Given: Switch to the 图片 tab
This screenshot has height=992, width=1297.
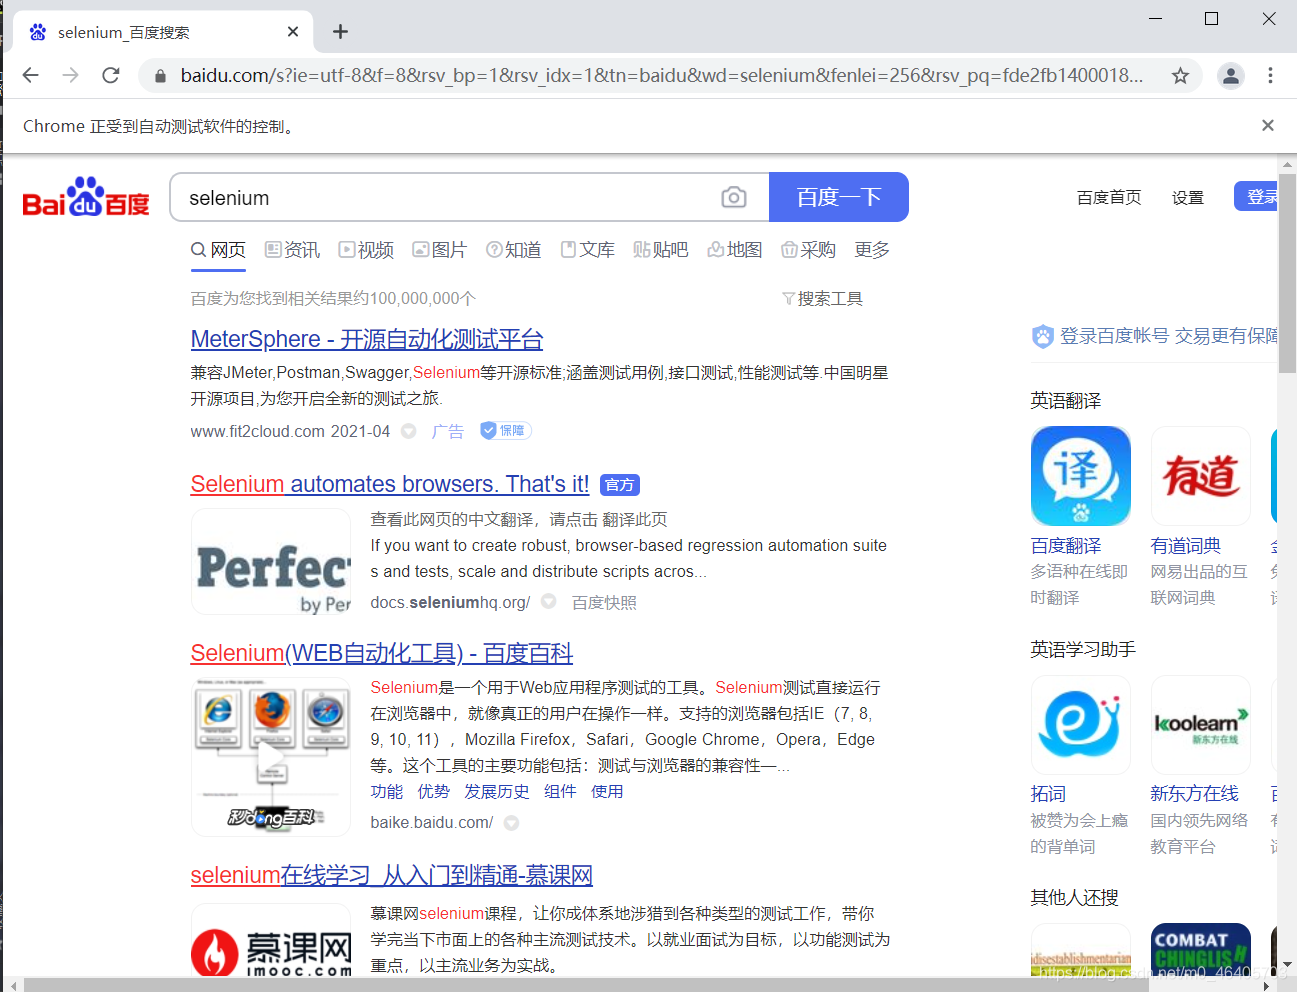Looking at the screenshot, I should tap(440, 249).
